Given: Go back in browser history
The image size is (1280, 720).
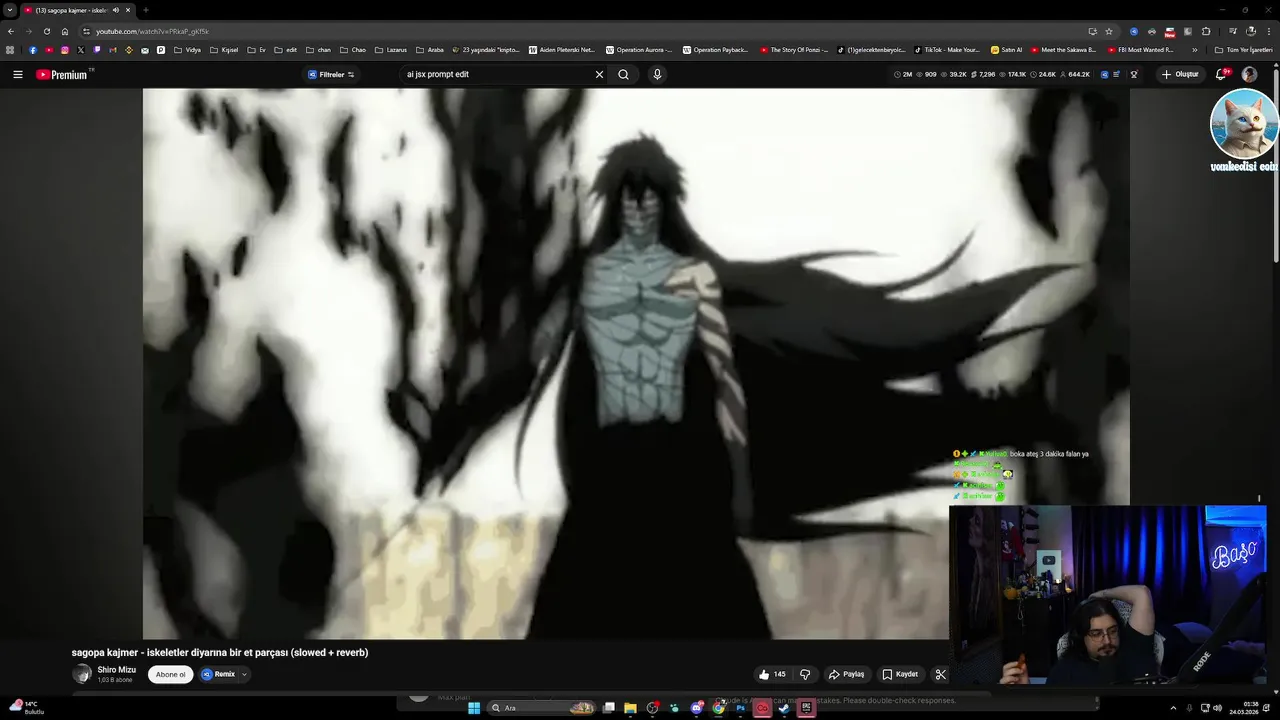Looking at the screenshot, I should (x=11, y=31).
